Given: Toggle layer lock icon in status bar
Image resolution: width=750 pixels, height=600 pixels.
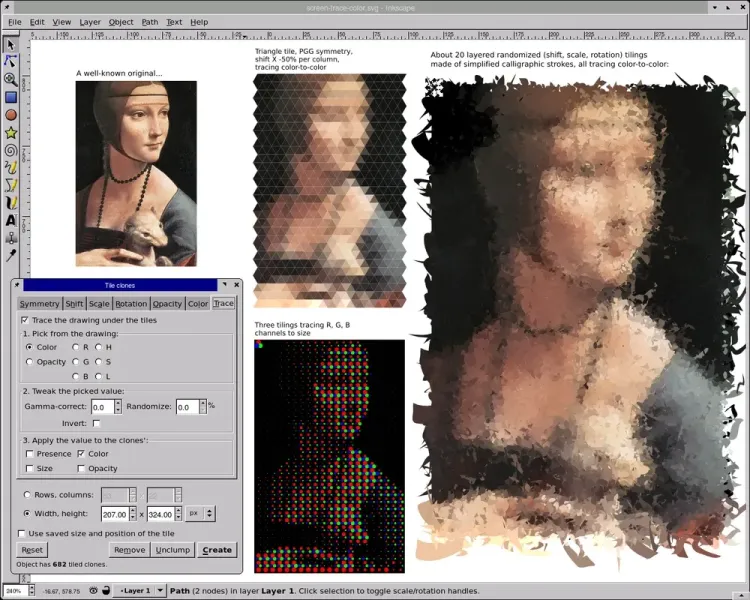Looking at the screenshot, I should coord(106,590).
